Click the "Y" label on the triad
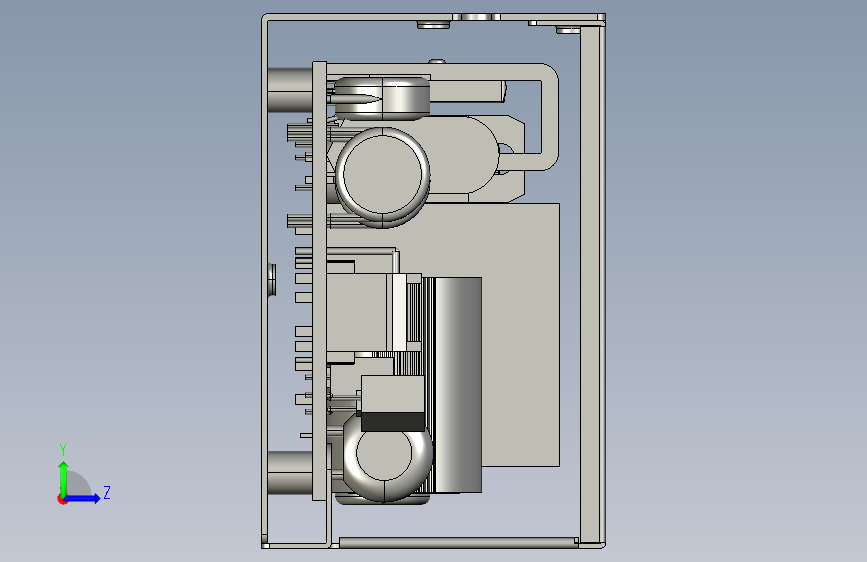Image resolution: width=867 pixels, height=562 pixels. click(63, 450)
